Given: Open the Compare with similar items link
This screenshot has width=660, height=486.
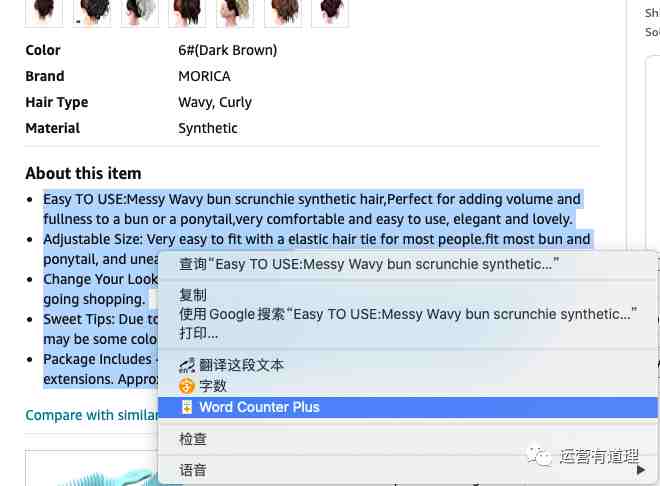Looking at the screenshot, I should pyautogui.click(x=92, y=415).
